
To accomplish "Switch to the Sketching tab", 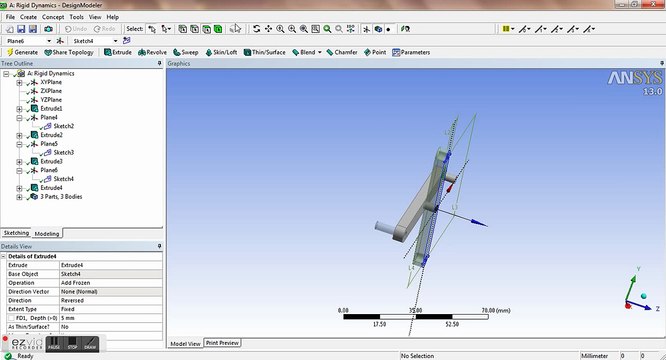I will [x=16, y=233].
